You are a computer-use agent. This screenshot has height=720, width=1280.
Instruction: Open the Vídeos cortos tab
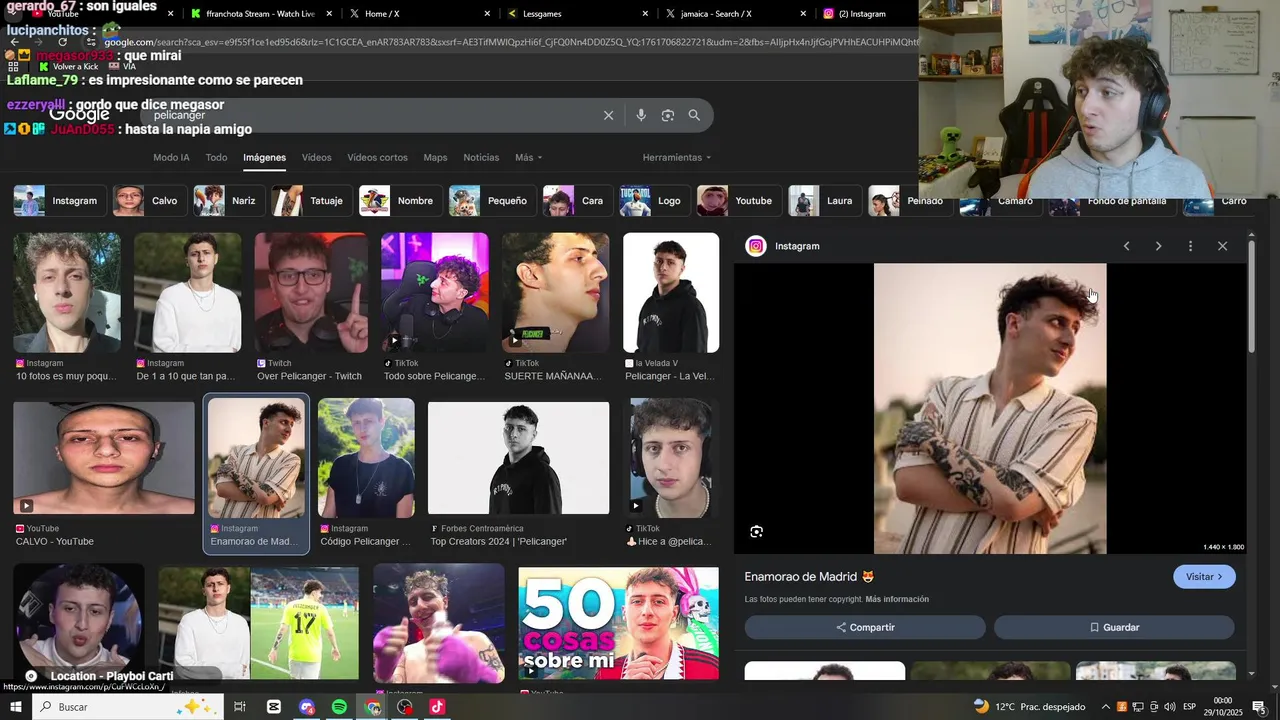(377, 158)
